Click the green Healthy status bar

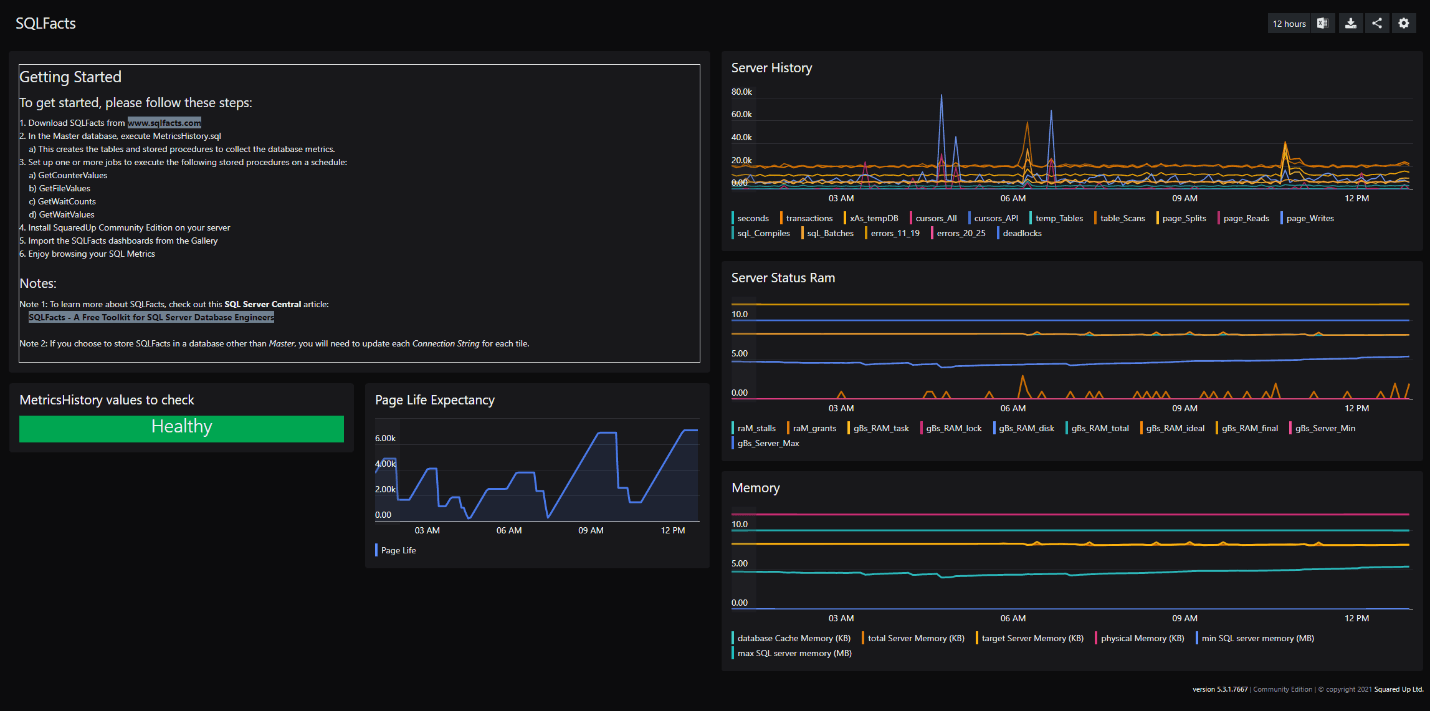point(181,428)
